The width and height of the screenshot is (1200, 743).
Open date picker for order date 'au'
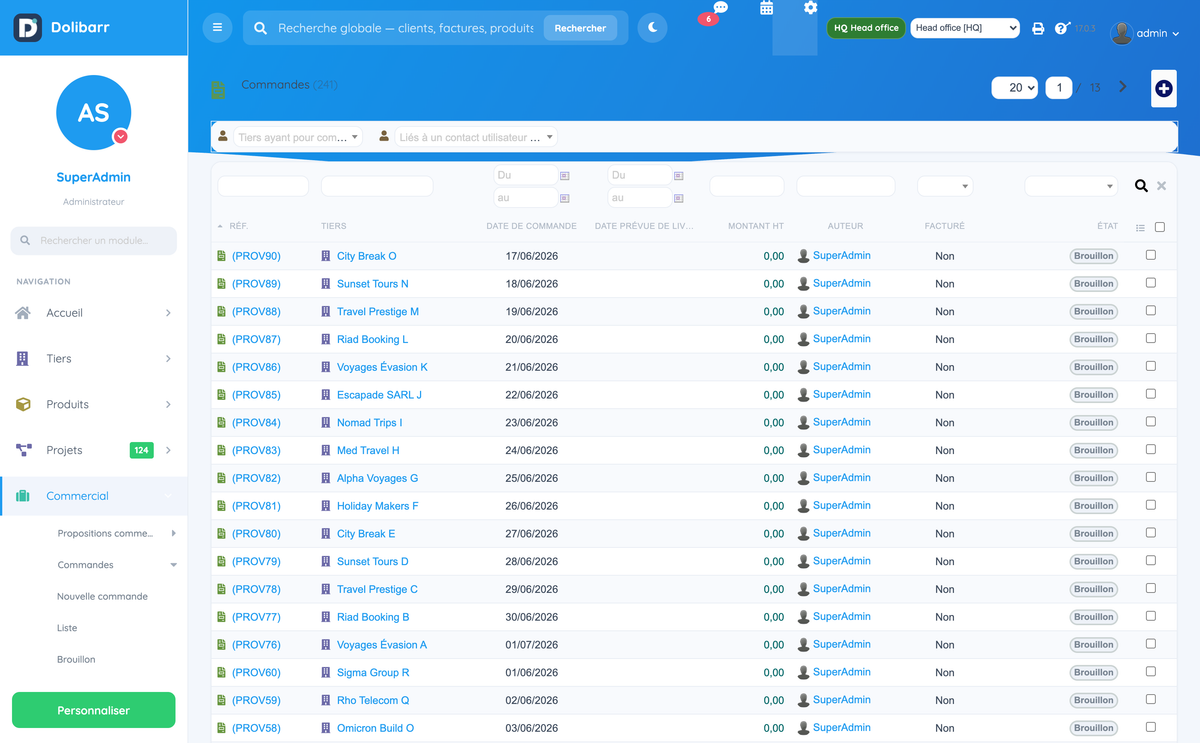[564, 198]
